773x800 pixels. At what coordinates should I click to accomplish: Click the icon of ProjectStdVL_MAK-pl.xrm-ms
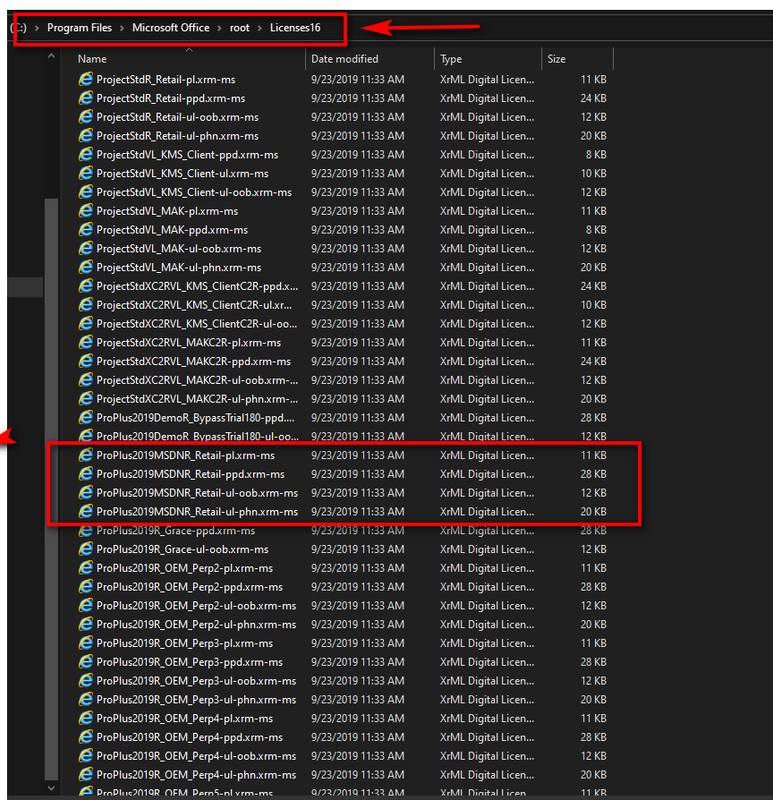pyautogui.click(x=86, y=211)
